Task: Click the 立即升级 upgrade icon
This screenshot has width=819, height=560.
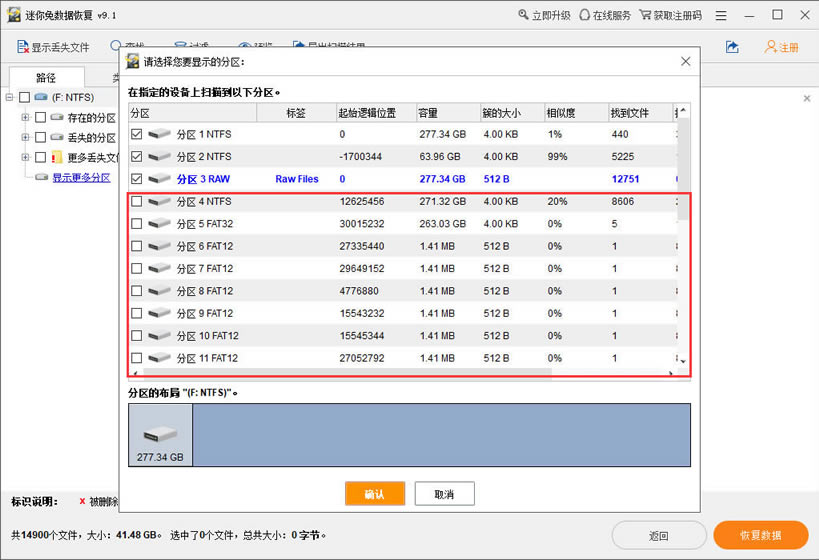Action: click(525, 15)
